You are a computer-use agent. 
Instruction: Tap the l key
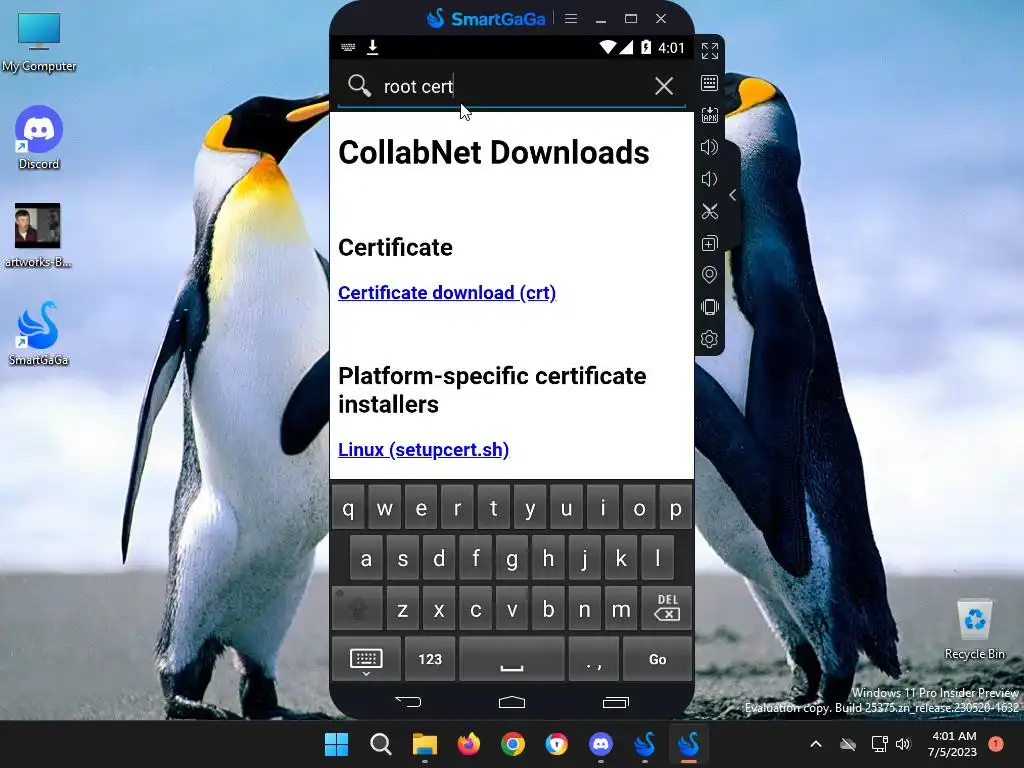click(x=658, y=558)
